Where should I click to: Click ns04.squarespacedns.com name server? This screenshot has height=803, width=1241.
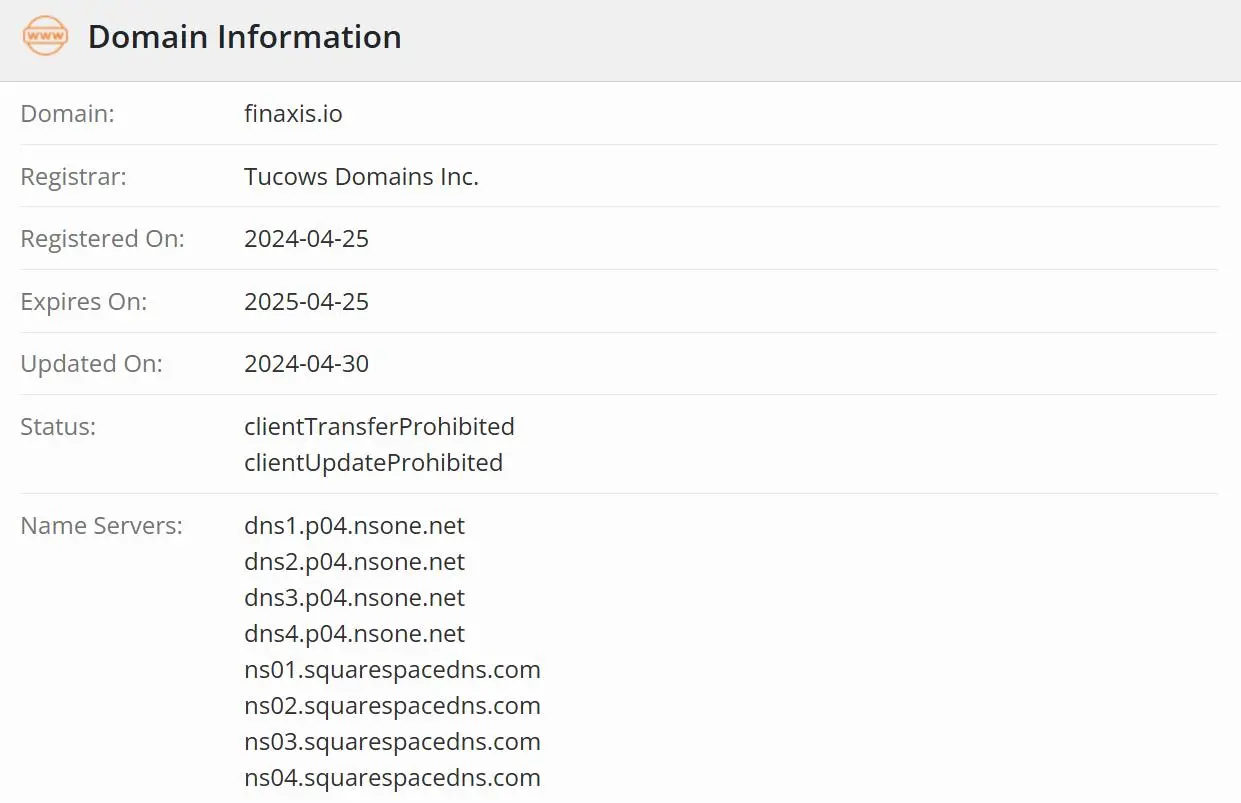coord(392,777)
